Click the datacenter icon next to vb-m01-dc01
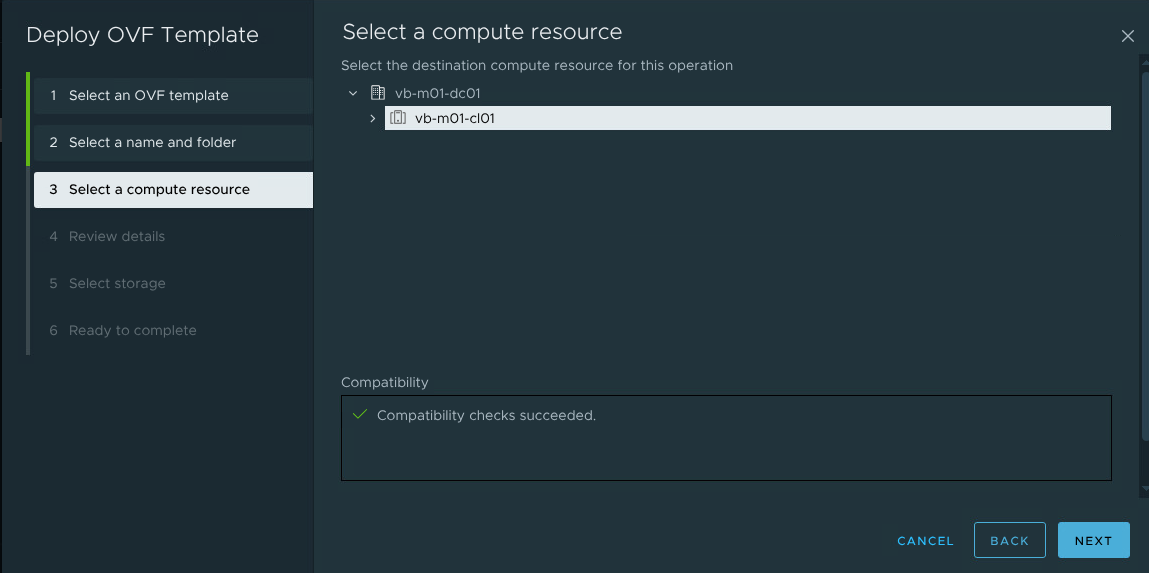The height and width of the screenshot is (573, 1149). 377,93
